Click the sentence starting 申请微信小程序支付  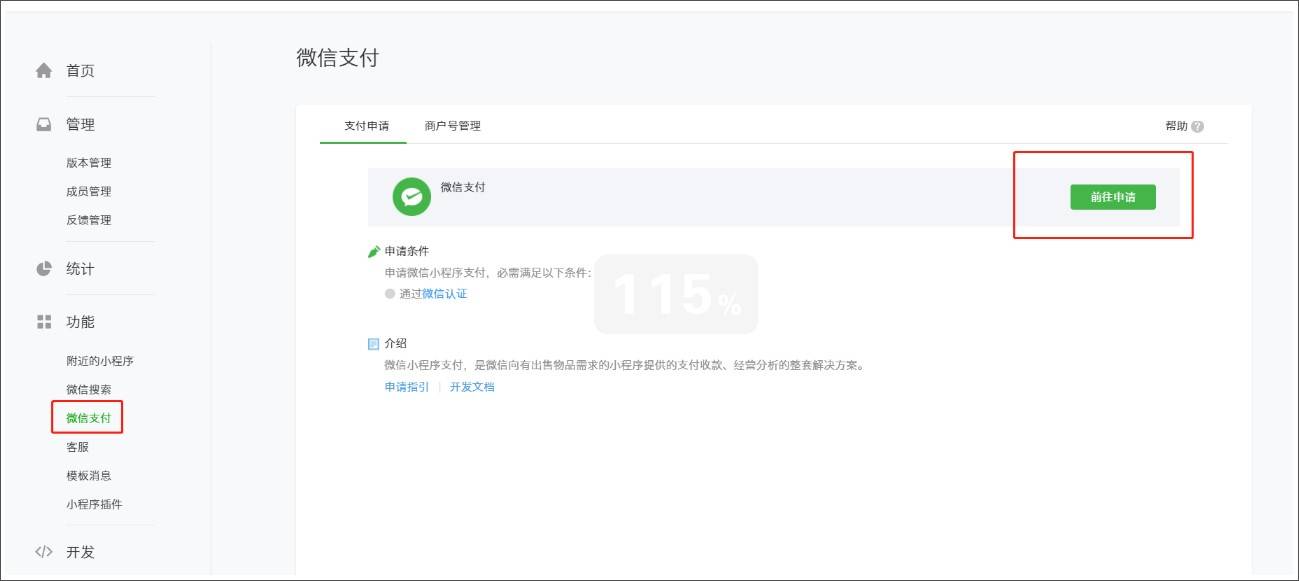[x=488, y=272]
